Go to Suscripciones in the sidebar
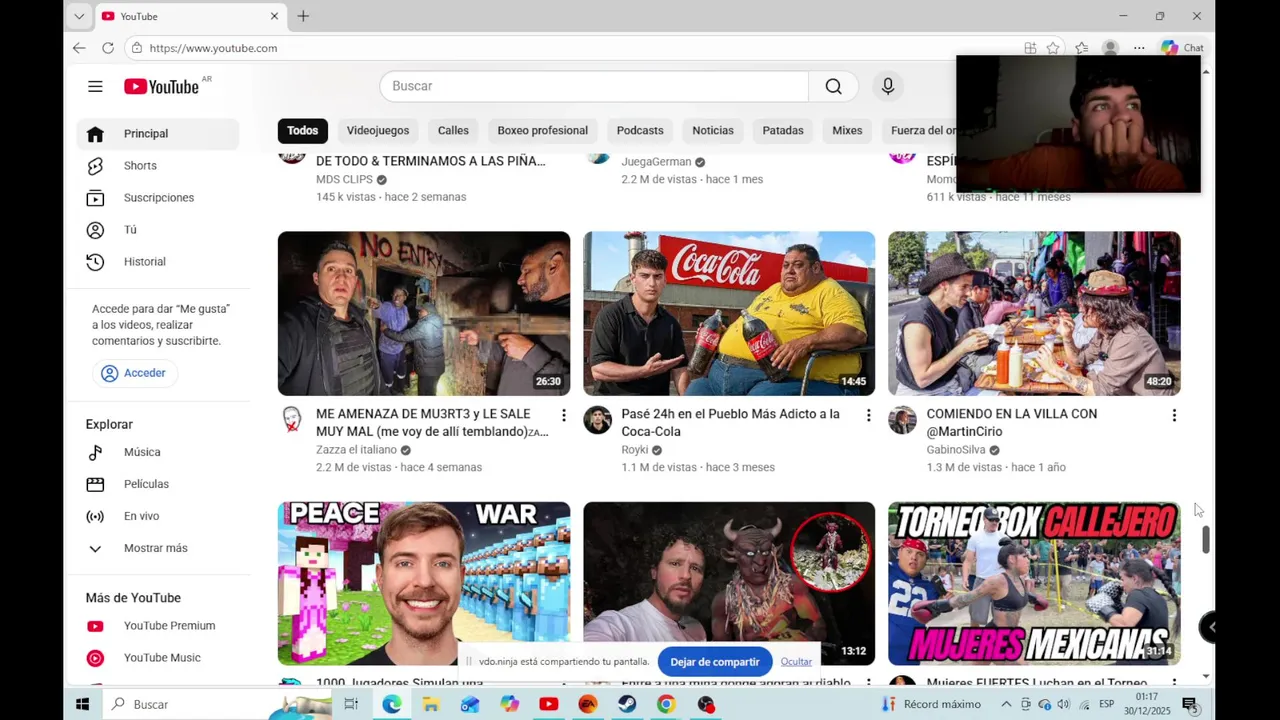Screen dimensions: 1280x720 (157, 198)
